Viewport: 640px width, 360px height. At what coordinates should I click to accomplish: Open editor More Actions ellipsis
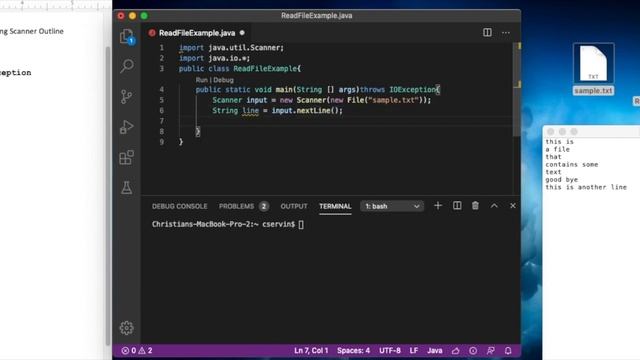click(506, 33)
